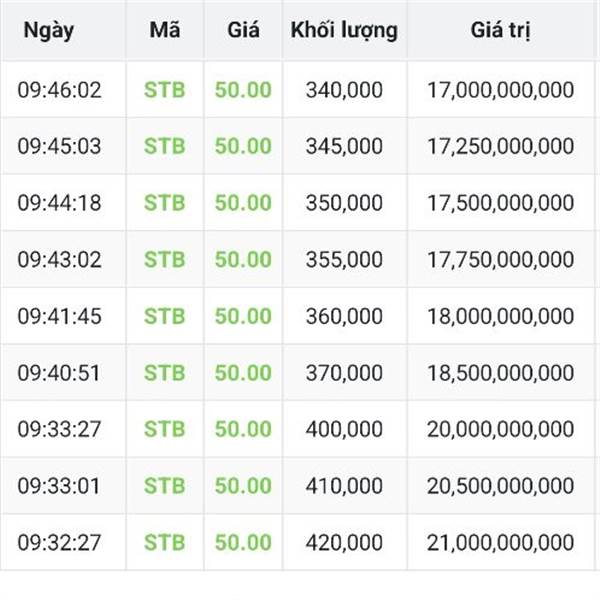Click the Ngày column header
This screenshot has width=600, height=600.
(x=46, y=30)
